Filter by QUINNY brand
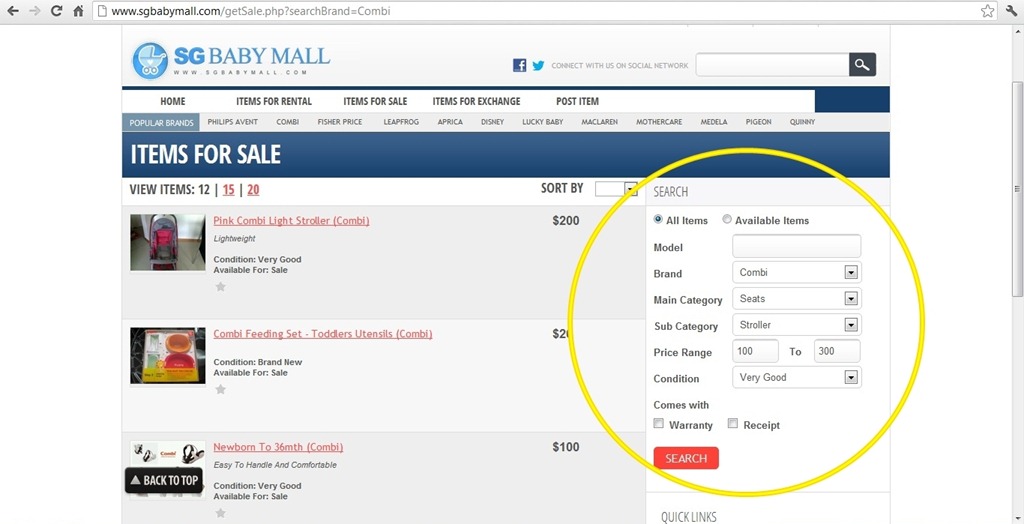This screenshot has width=1024, height=524. [802, 122]
